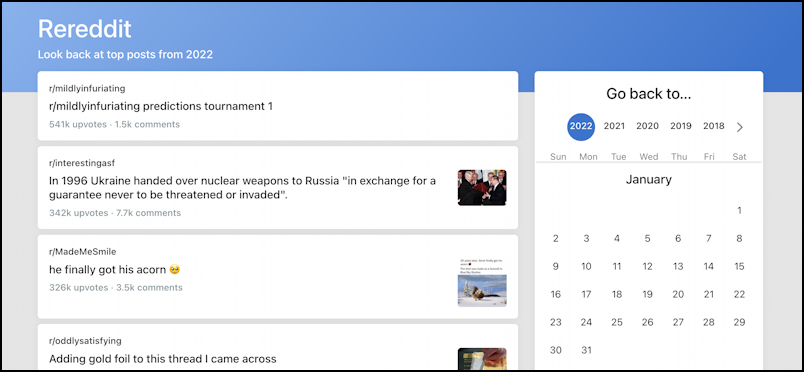Pick January 20 in the calendar
Image resolution: width=804 pixels, height=372 pixels.
click(x=678, y=295)
